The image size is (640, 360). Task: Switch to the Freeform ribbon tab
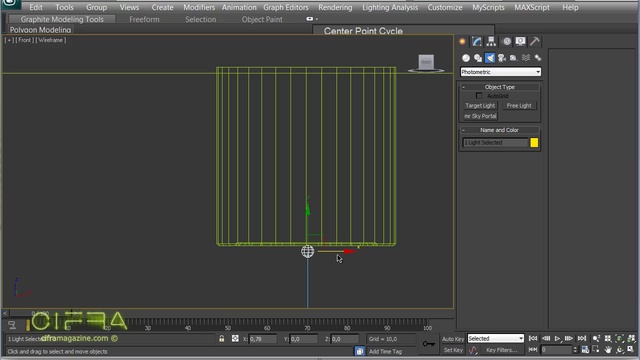tap(144, 19)
